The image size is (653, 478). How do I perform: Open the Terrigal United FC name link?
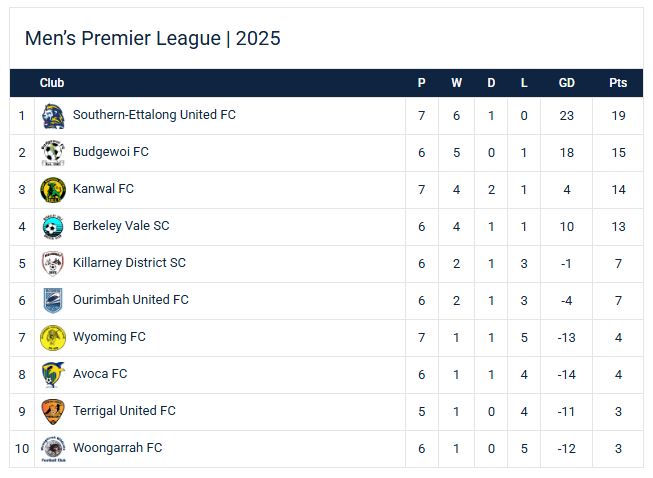click(x=124, y=411)
